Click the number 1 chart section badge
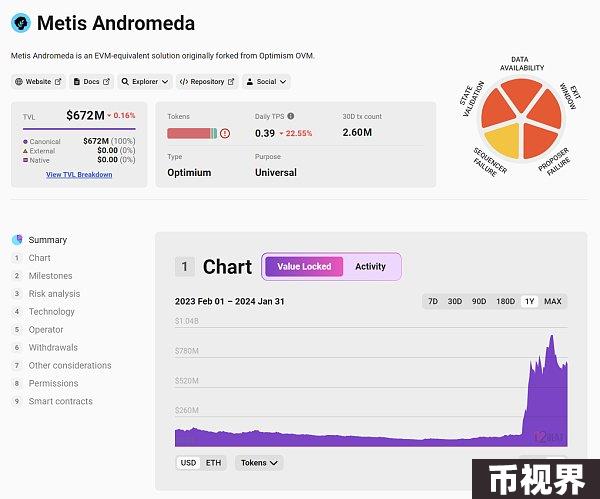This screenshot has height=499, width=600. tap(184, 266)
